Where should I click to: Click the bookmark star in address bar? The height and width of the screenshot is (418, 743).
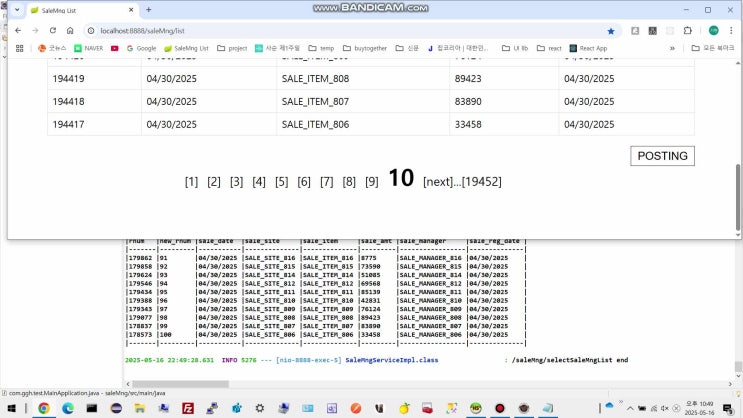611,30
